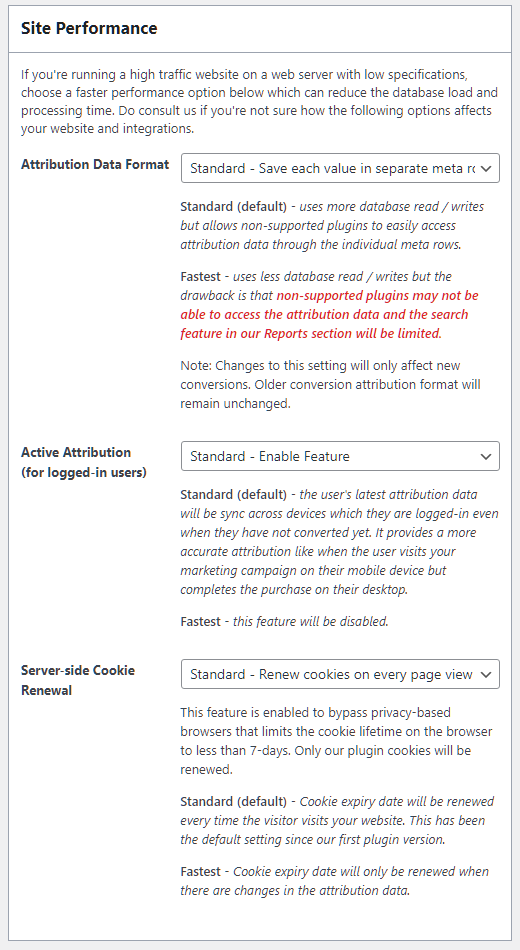Click description about attribution data sync across devices
Viewport: 520px width, 950px height.
[339, 542]
